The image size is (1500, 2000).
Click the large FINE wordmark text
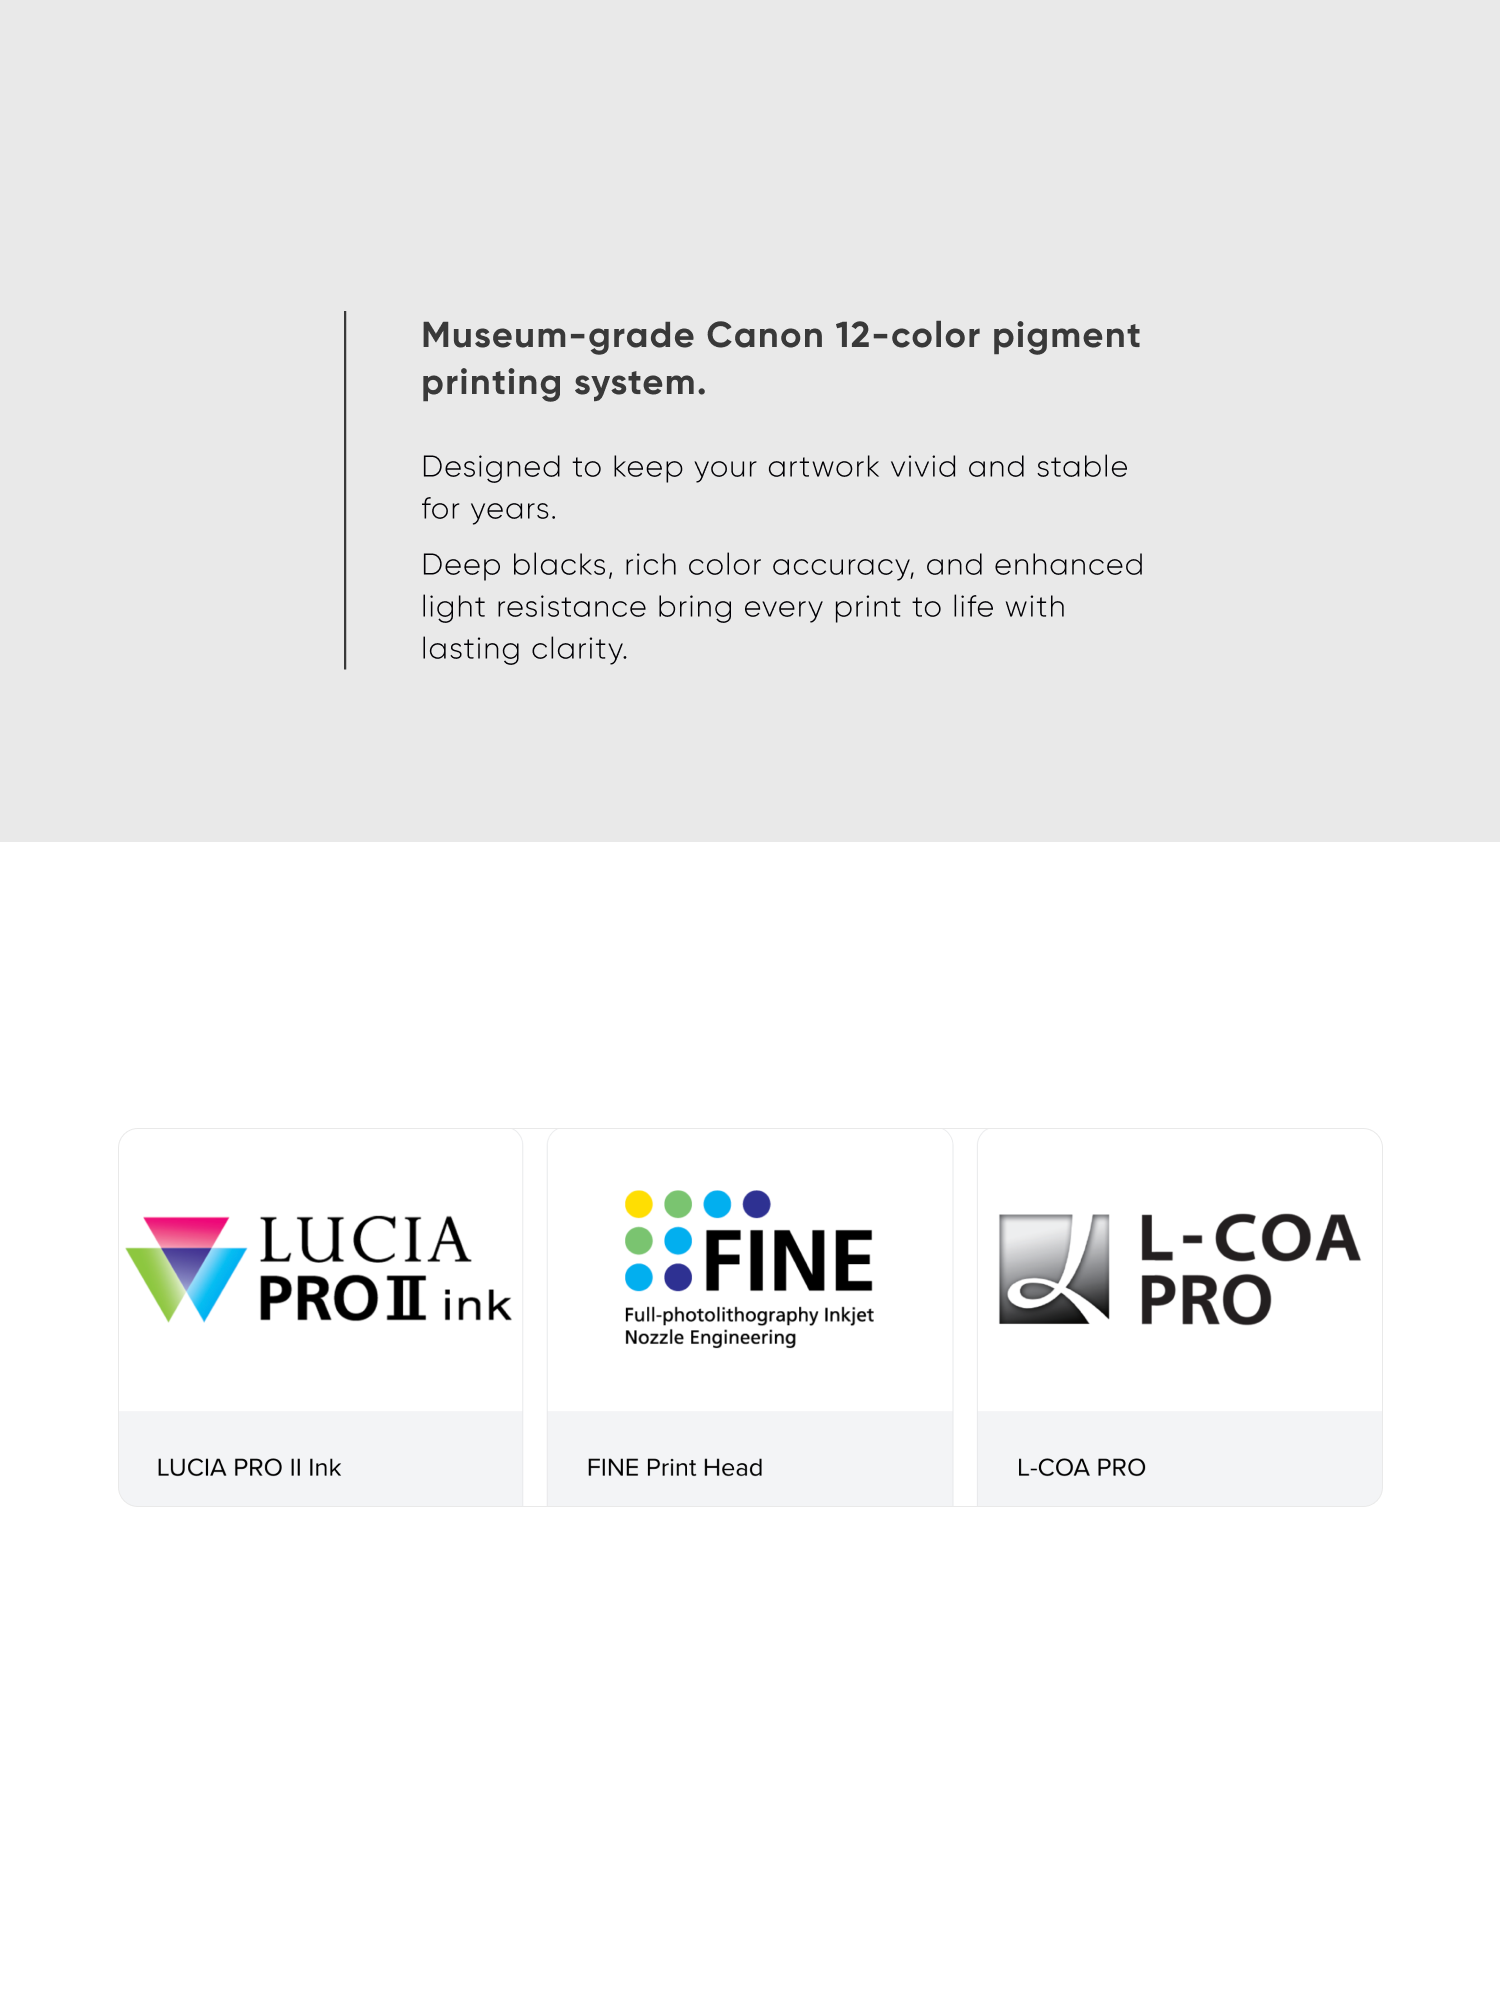tap(789, 1261)
